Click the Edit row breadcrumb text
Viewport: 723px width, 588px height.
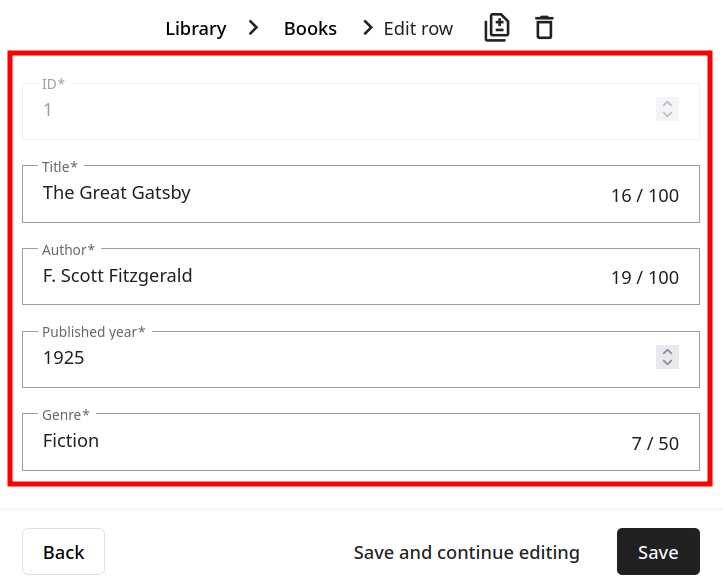(x=418, y=28)
